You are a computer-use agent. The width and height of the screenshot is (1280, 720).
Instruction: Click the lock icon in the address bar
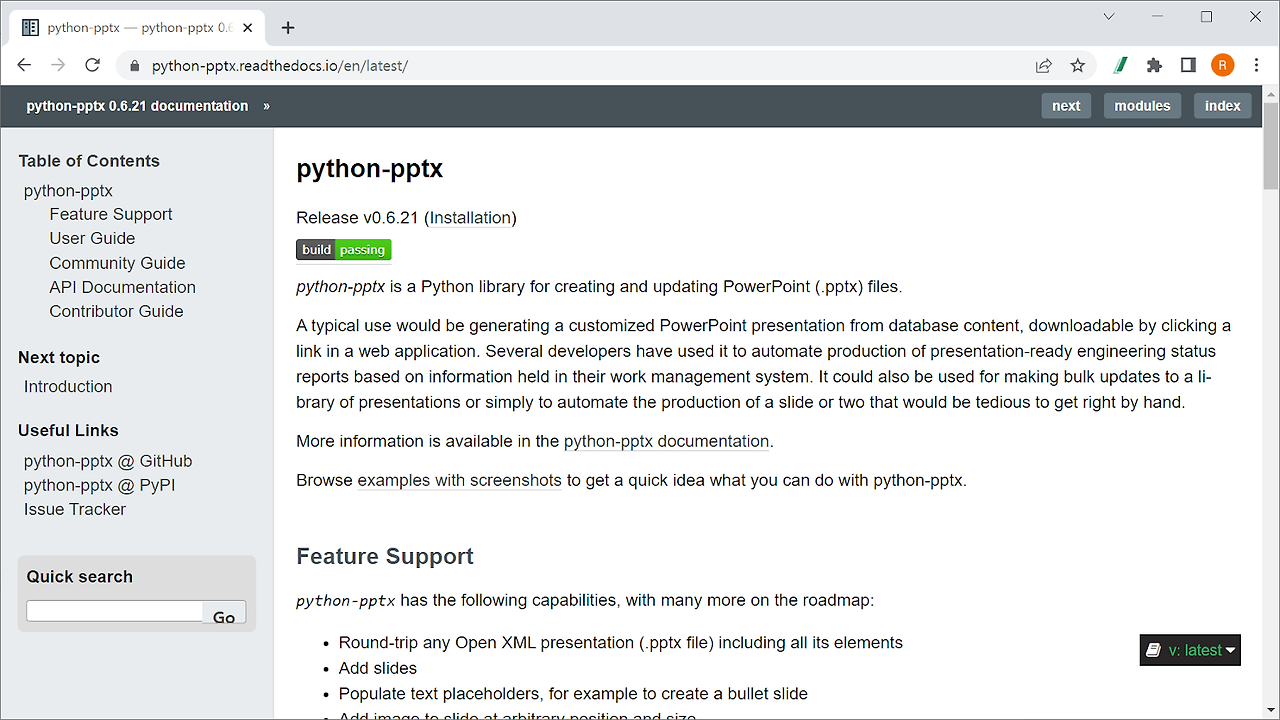point(135,66)
